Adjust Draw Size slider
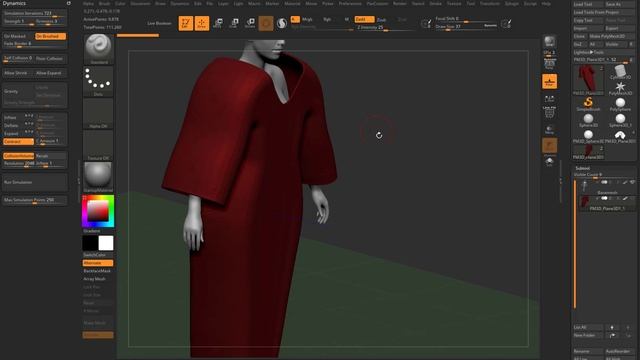640x360 pixels. point(466,27)
